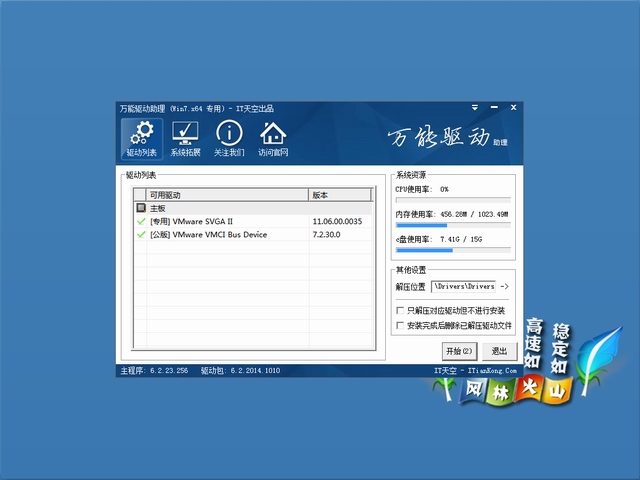
Task: Click disk value 7.41G / 15G
Action: [x=461, y=239]
